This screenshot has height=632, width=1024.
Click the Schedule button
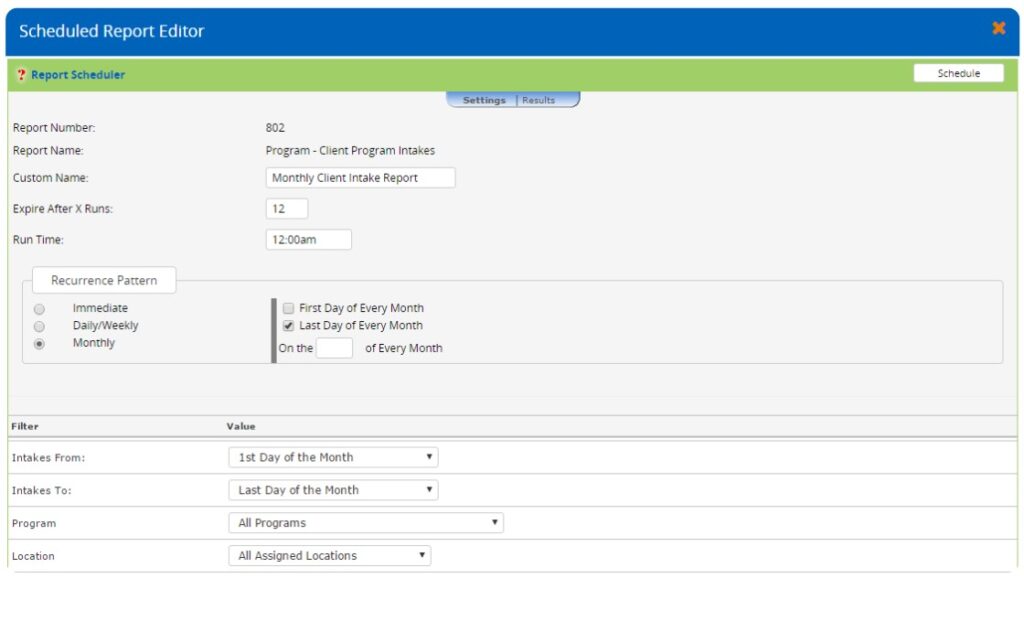tap(957, 72)
